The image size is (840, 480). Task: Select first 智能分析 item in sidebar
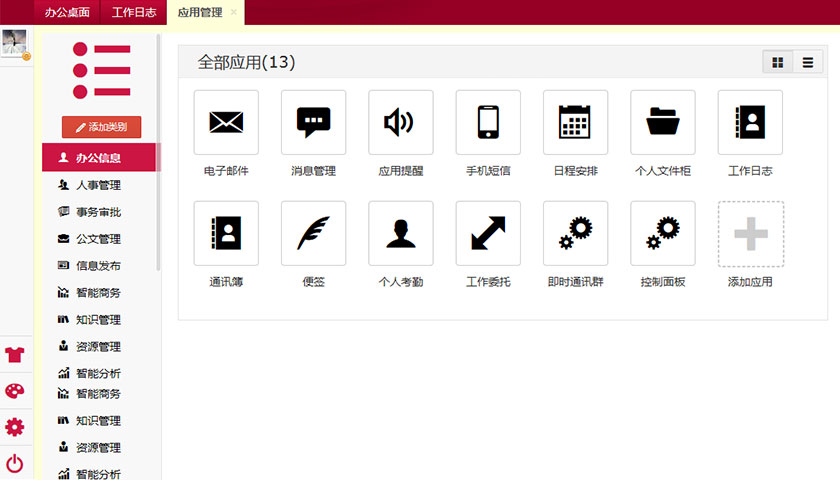[99, 373]
